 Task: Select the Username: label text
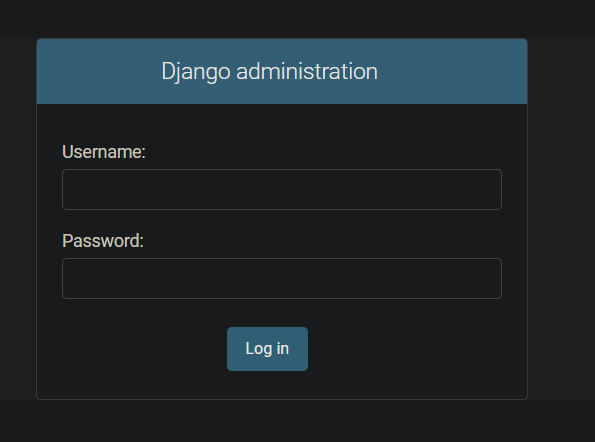pos(104,152)
